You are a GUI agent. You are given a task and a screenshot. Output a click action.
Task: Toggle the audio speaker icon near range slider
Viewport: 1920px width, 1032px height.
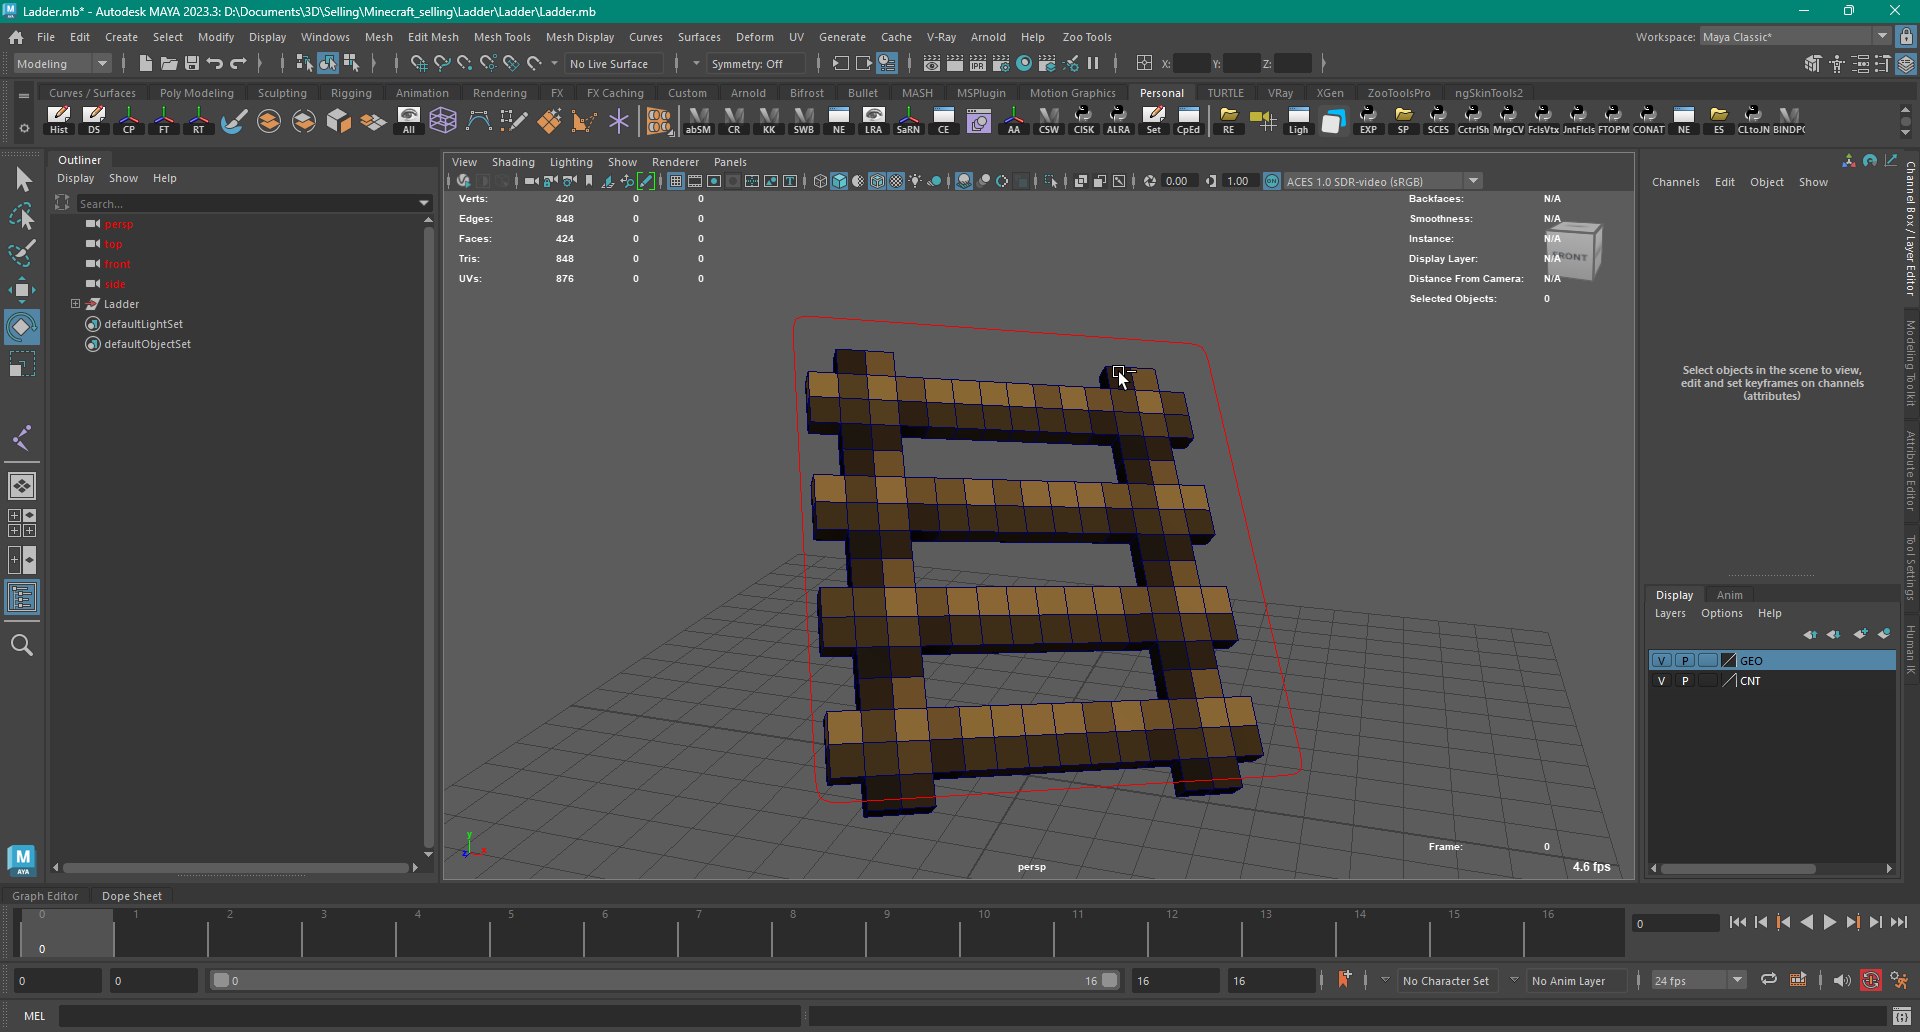point(1842,980)
